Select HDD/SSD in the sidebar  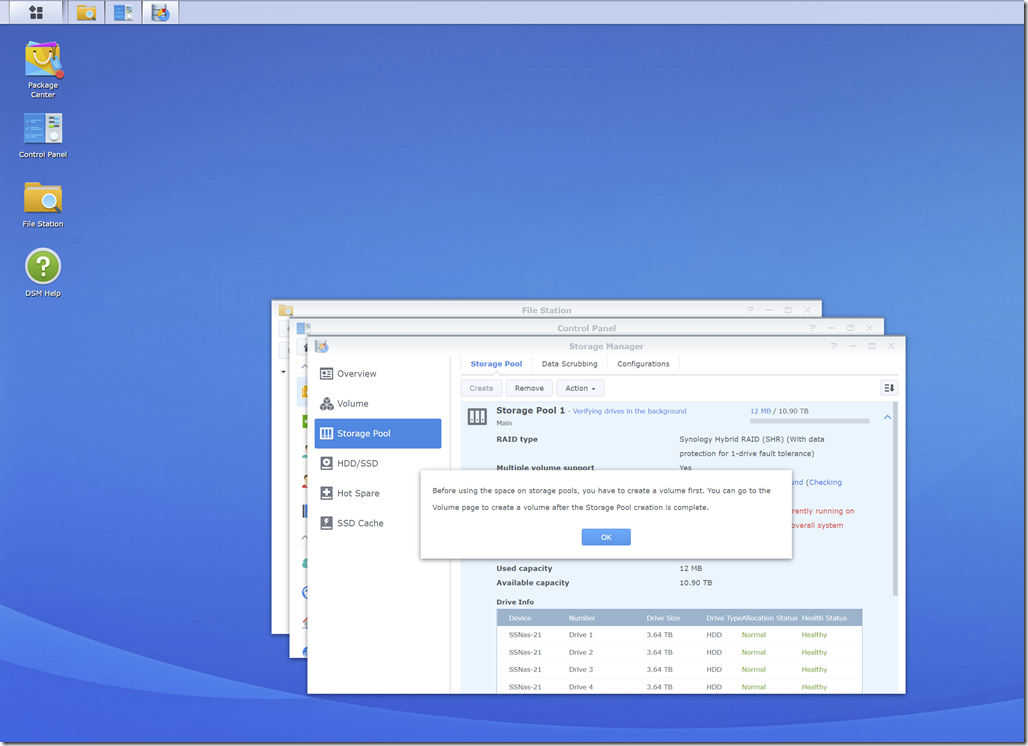coord(378,463)
